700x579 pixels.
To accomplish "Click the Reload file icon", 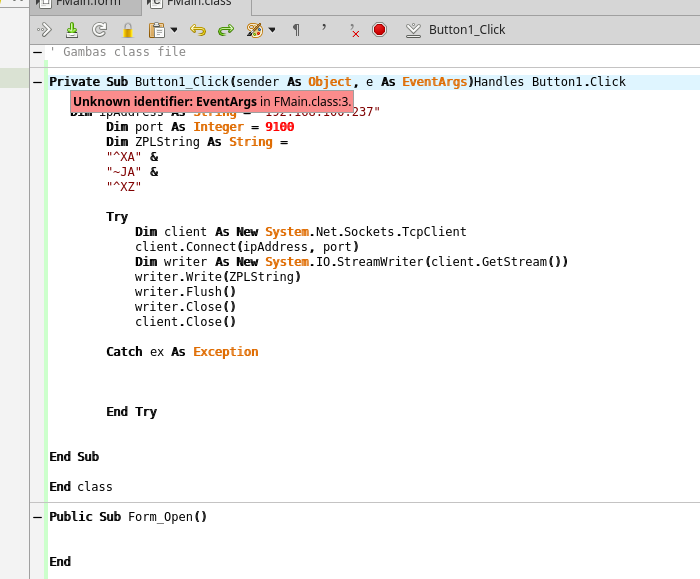I will pyautogui.click(x=99, y=30).
